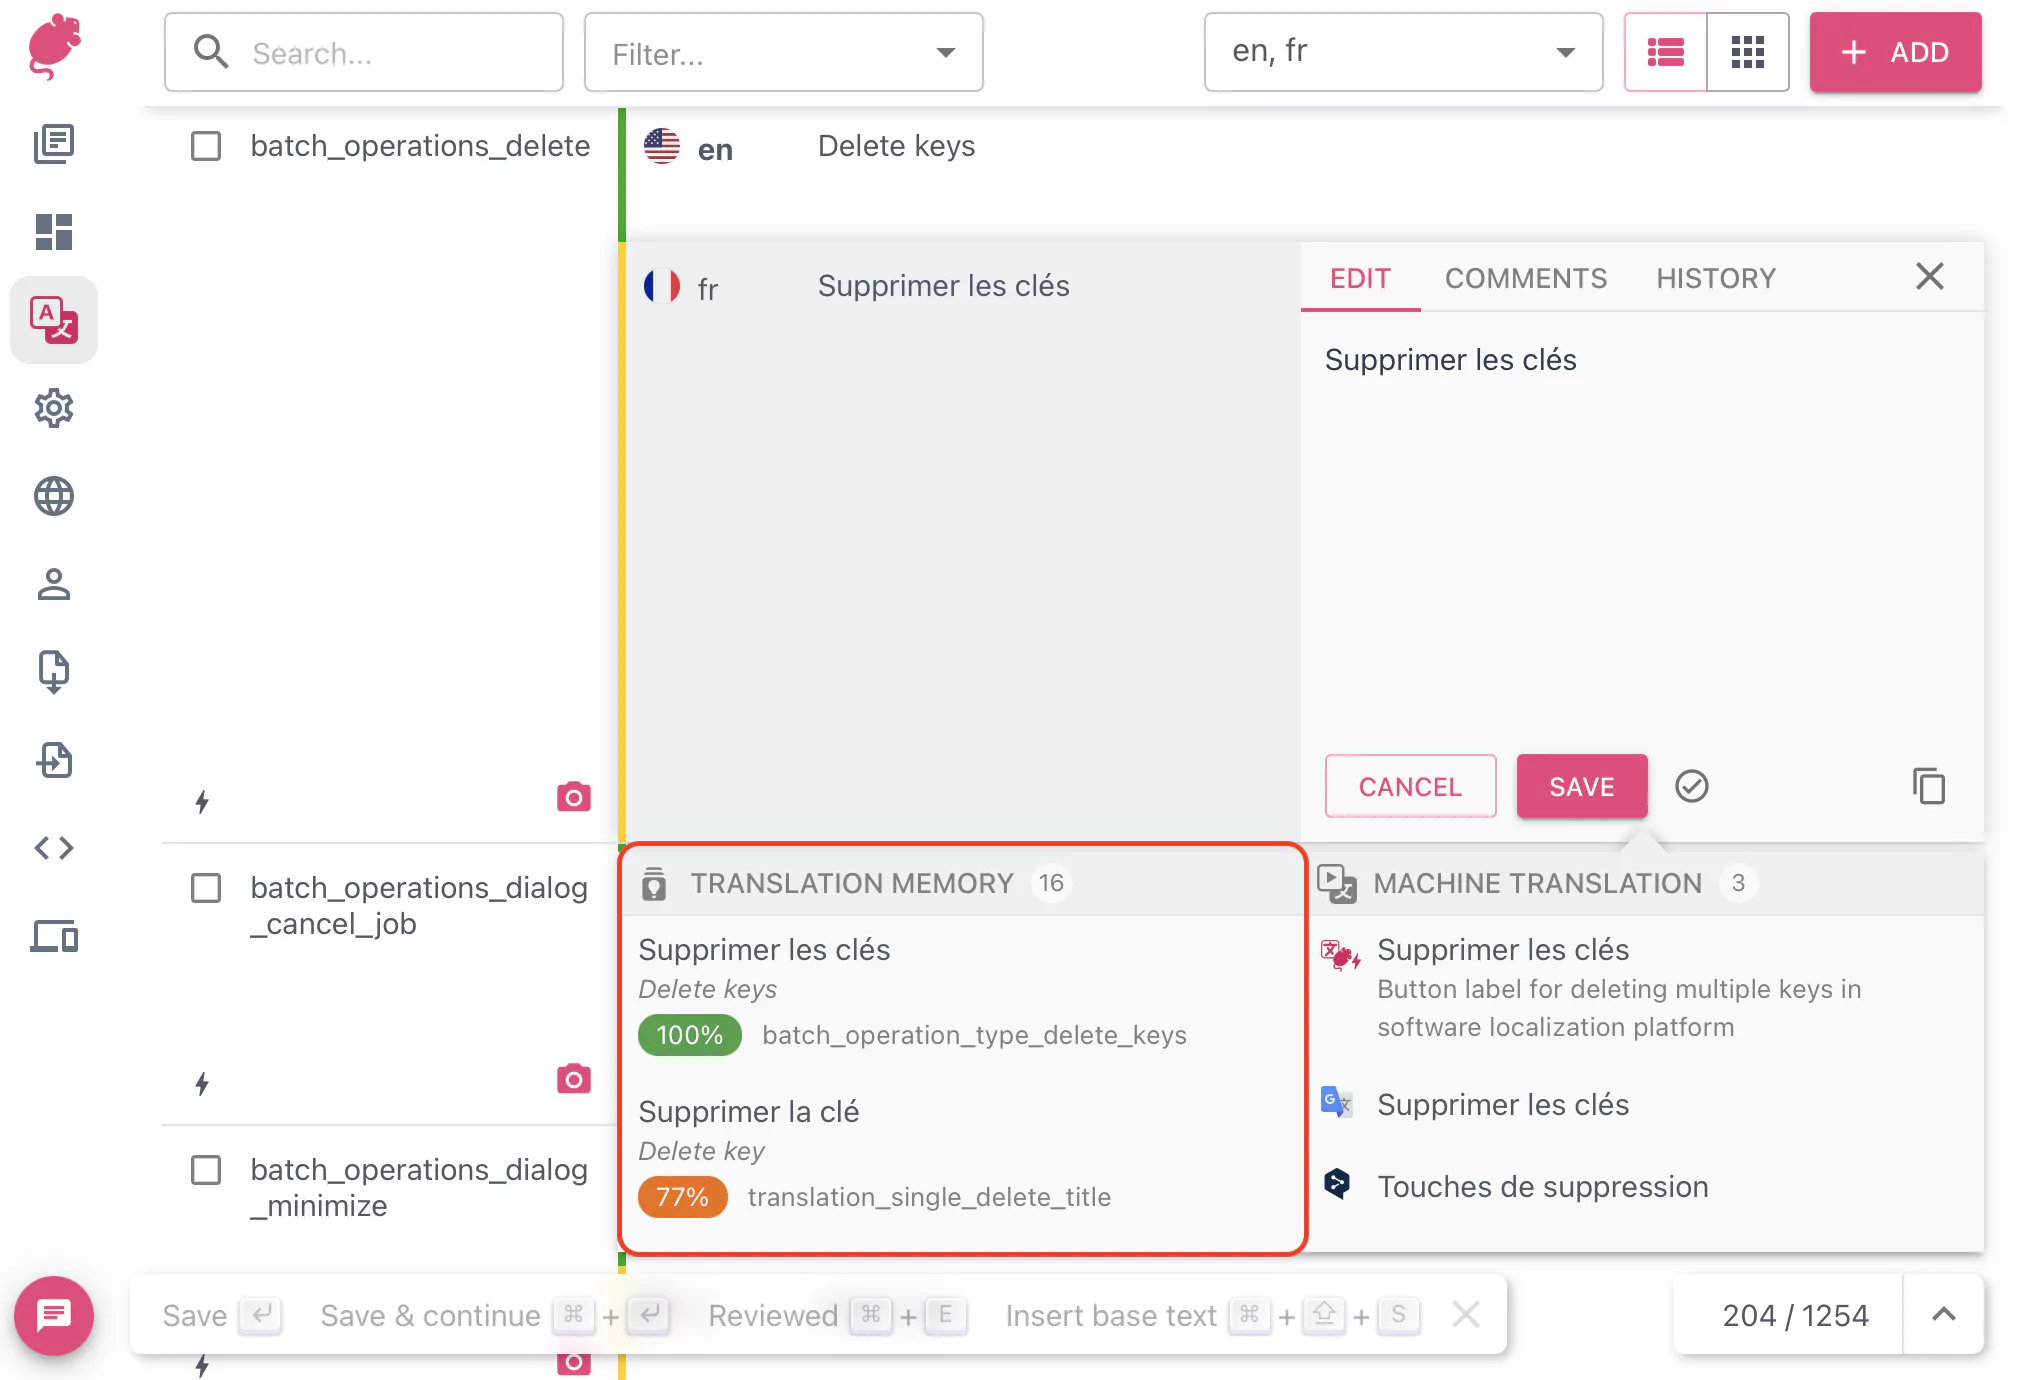Switch to the Comments tab

coord(1525,278)
